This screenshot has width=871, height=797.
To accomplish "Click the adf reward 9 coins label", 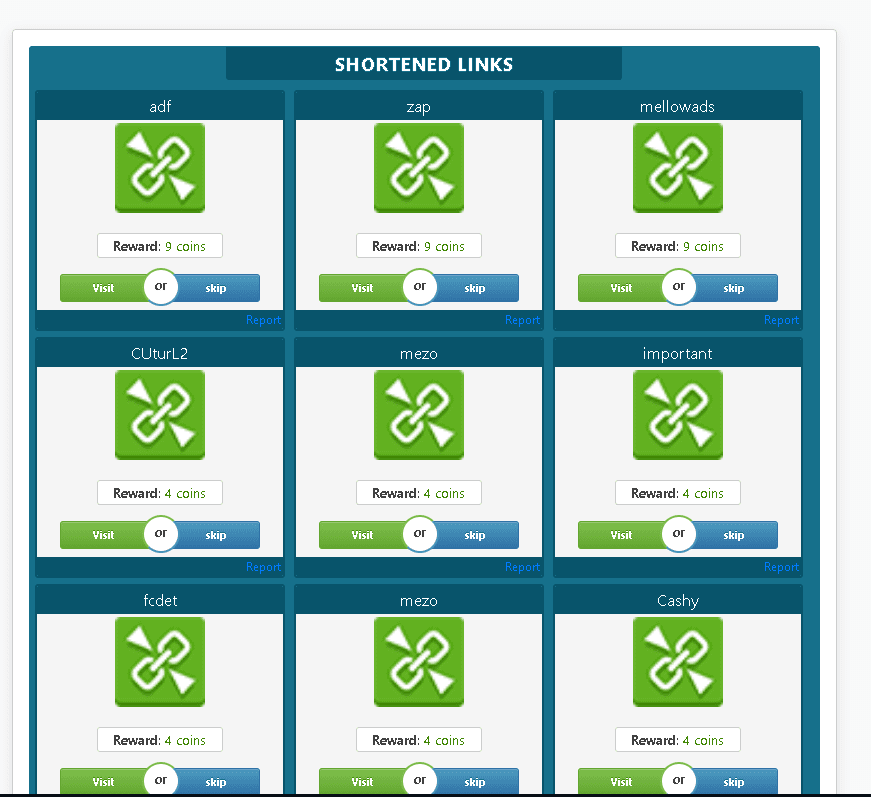I will pos(160,246).
